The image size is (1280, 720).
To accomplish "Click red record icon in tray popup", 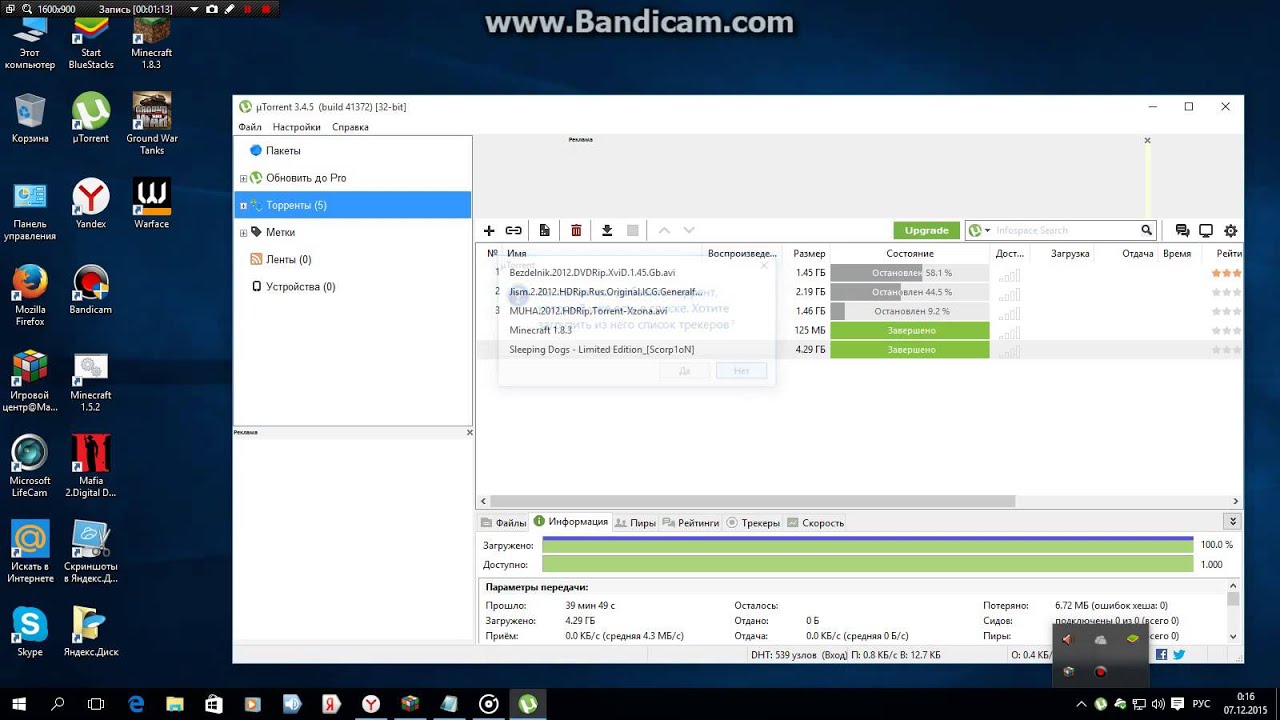I will tap(1101, 672).
